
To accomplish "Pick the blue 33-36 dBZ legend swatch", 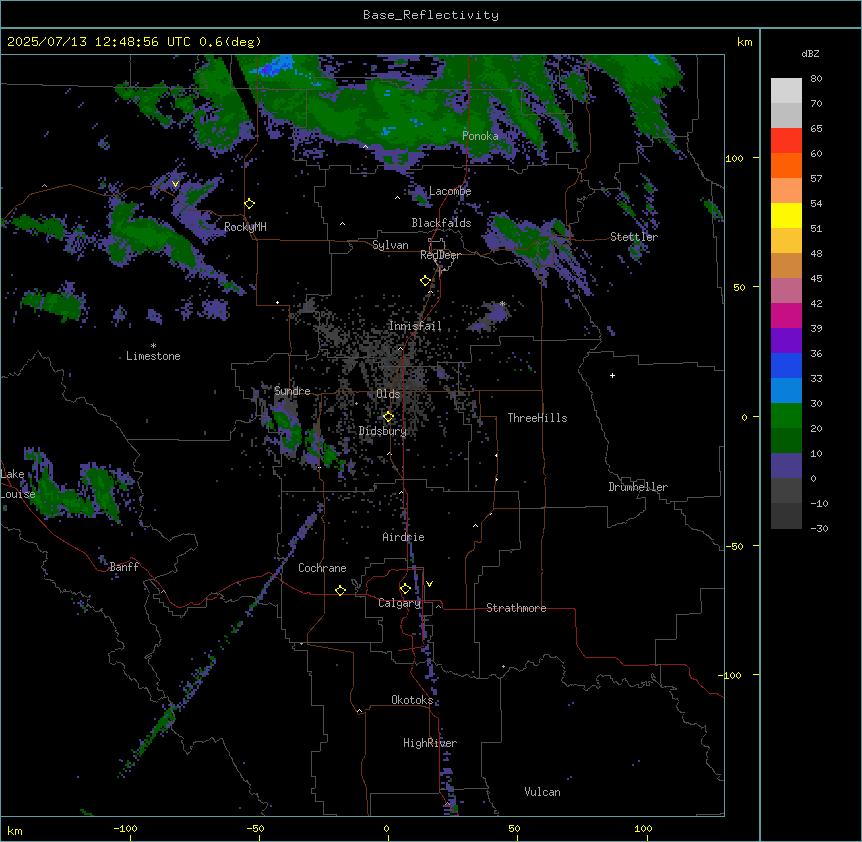I will 786,366.
